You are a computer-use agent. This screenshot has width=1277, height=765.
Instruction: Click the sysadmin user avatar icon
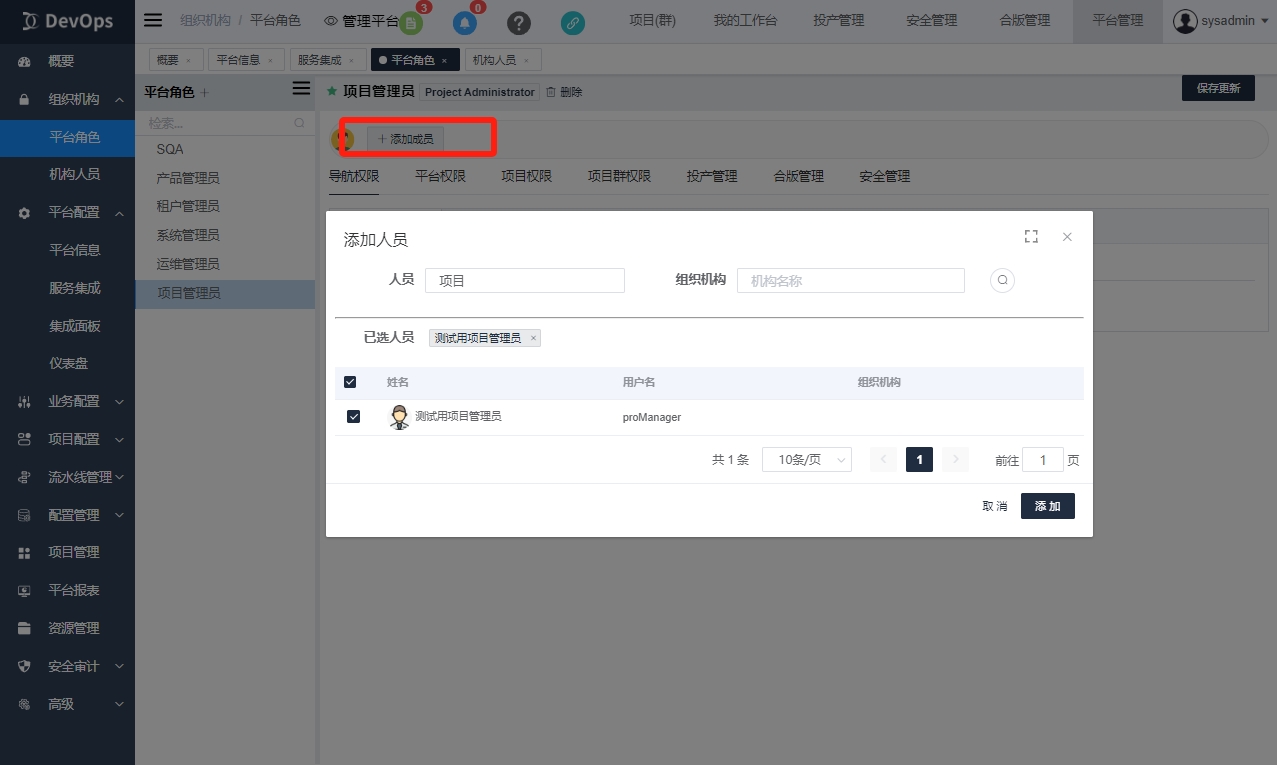[1185, 21]
